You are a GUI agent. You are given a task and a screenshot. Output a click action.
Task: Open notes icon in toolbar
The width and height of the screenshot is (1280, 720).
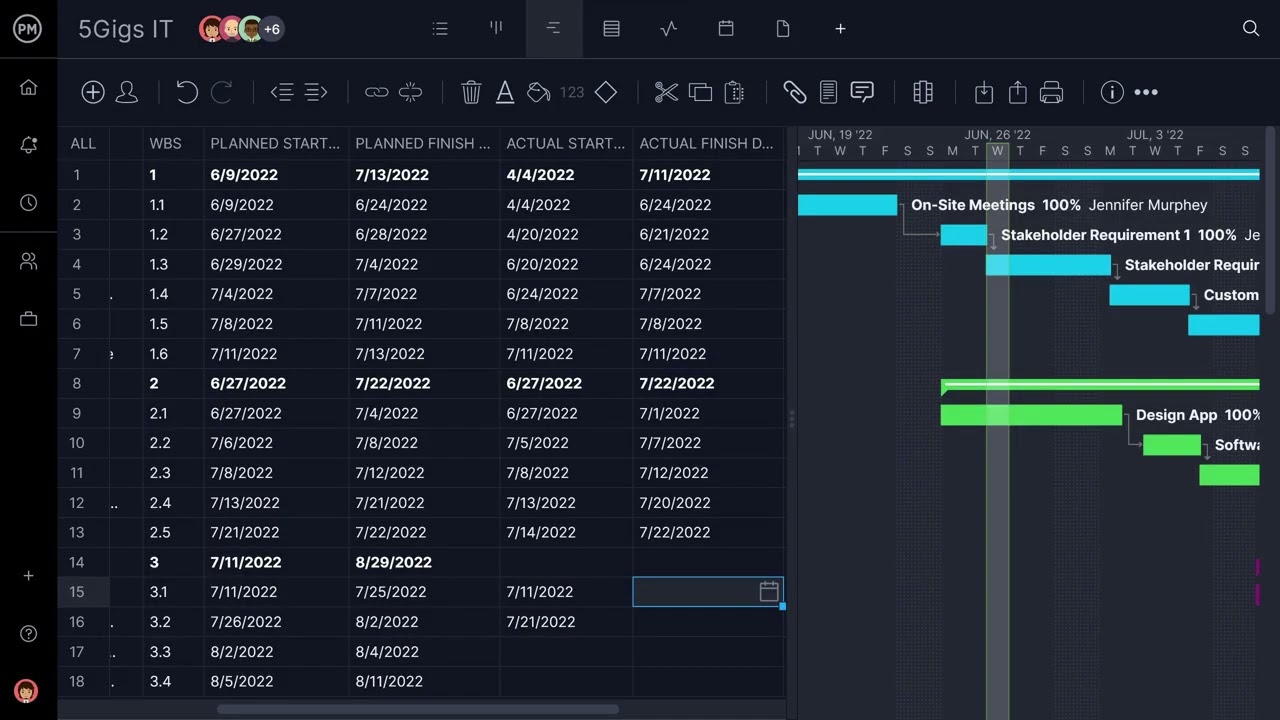tap(828, 92)
